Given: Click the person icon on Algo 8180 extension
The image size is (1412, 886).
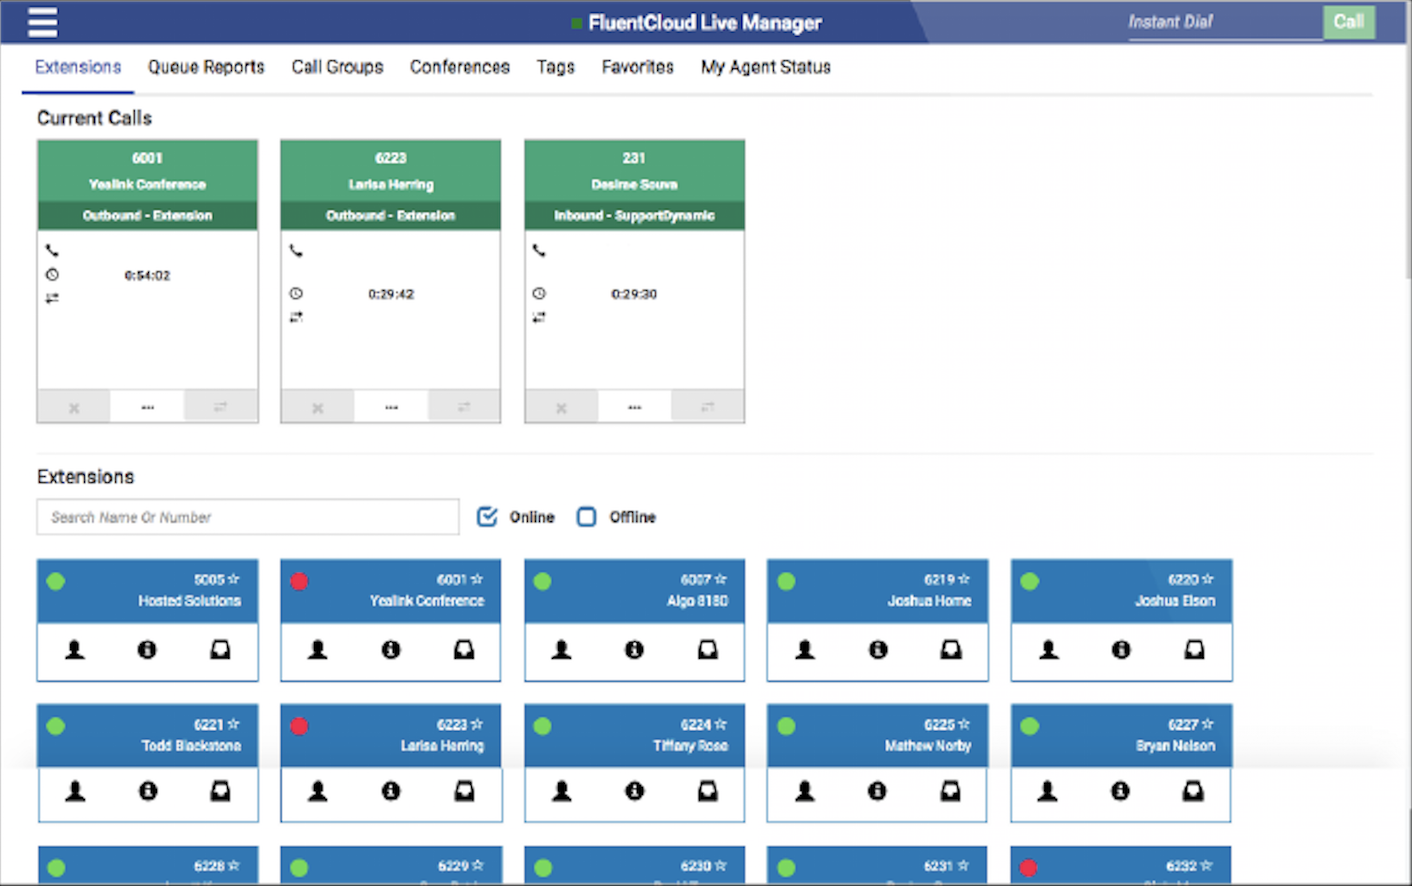Looking at the screenshot, I should click(x=562, y=650).
